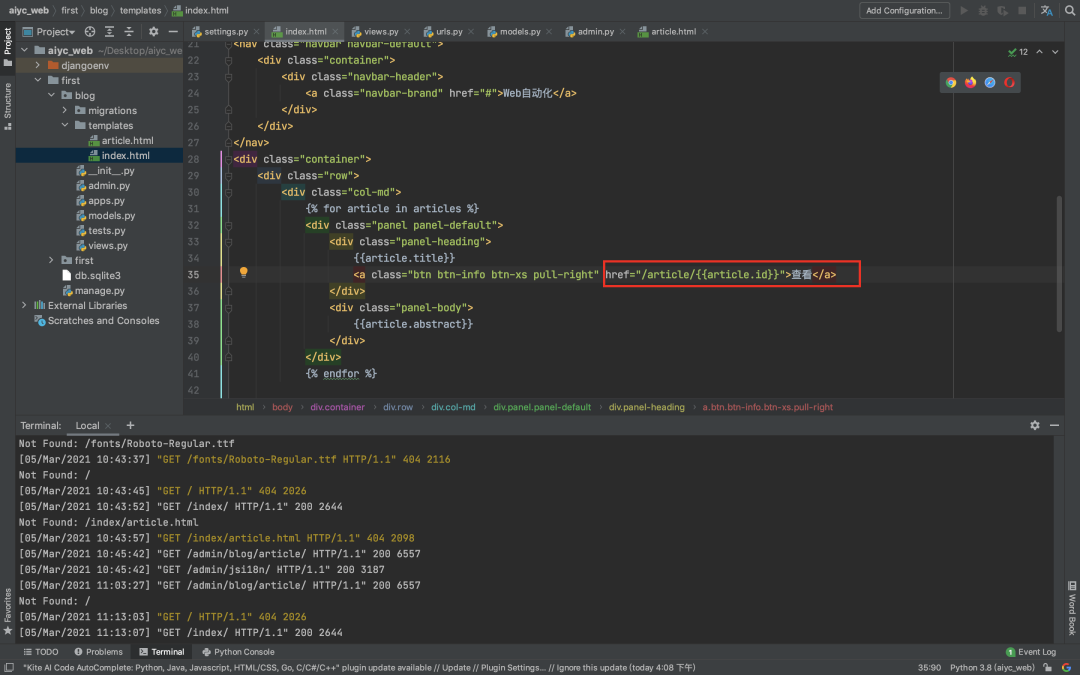1080x675 pixels.
Task: Open in Chrome browser preview icon
Action: pos(951,82)
